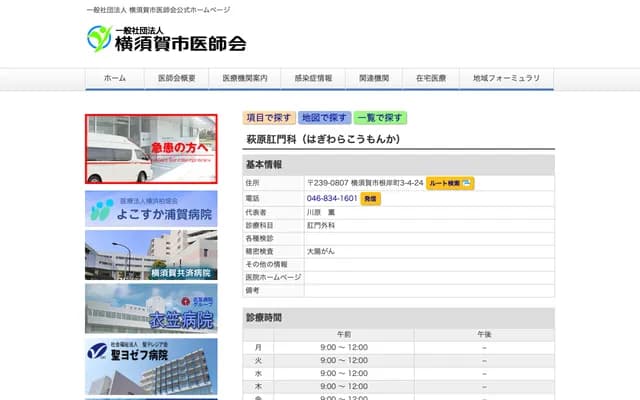Open the 医師会概要 menu item
This screenshot has width=640, height=400.
click(177, 78)
